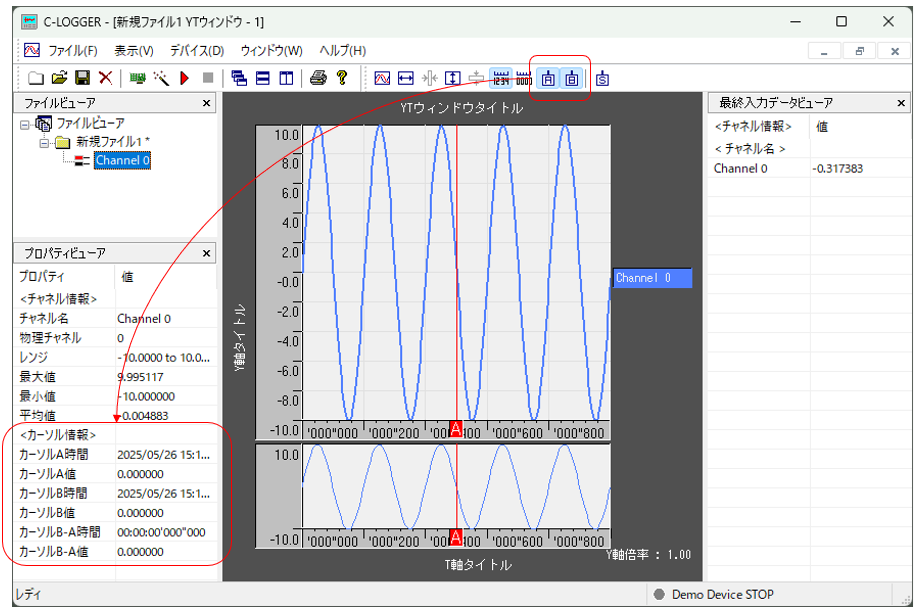Click the Open folder toolbar icon
Viewport: 920px width, 613px height.
tap(59, 78)
